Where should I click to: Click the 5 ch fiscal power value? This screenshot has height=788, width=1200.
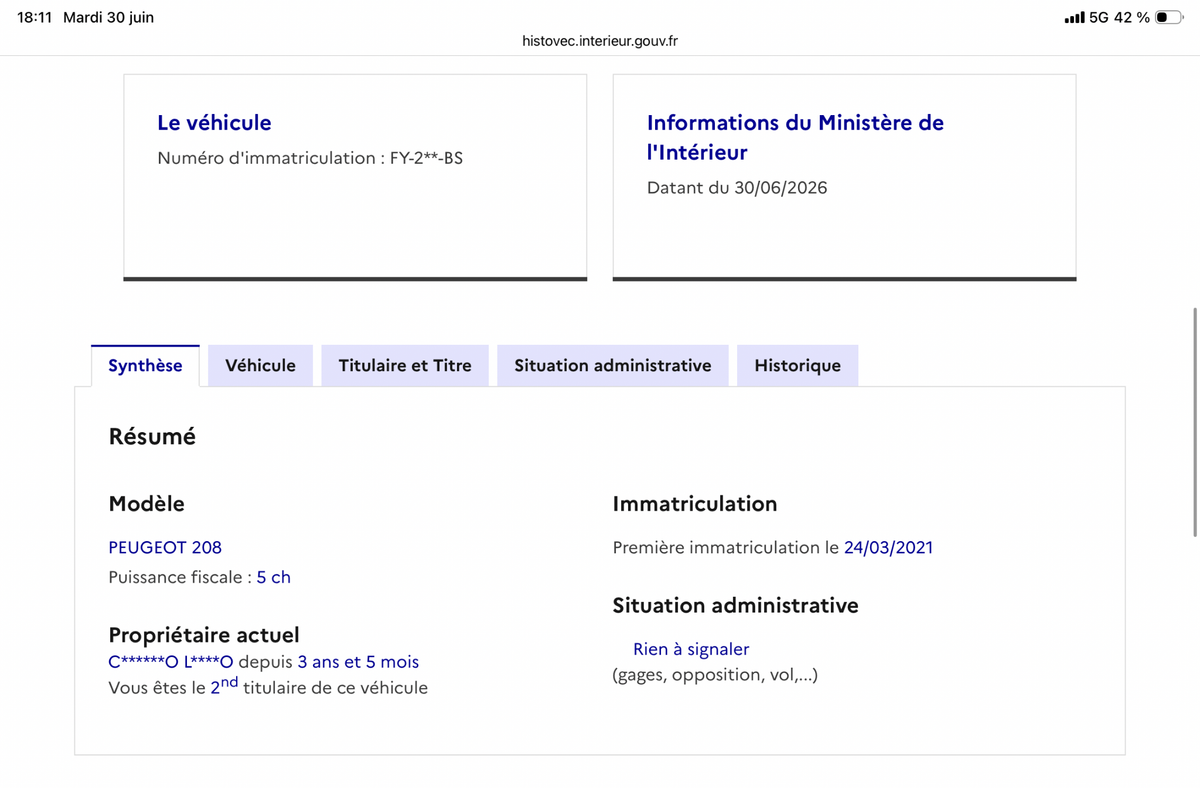tap(274, 578)
